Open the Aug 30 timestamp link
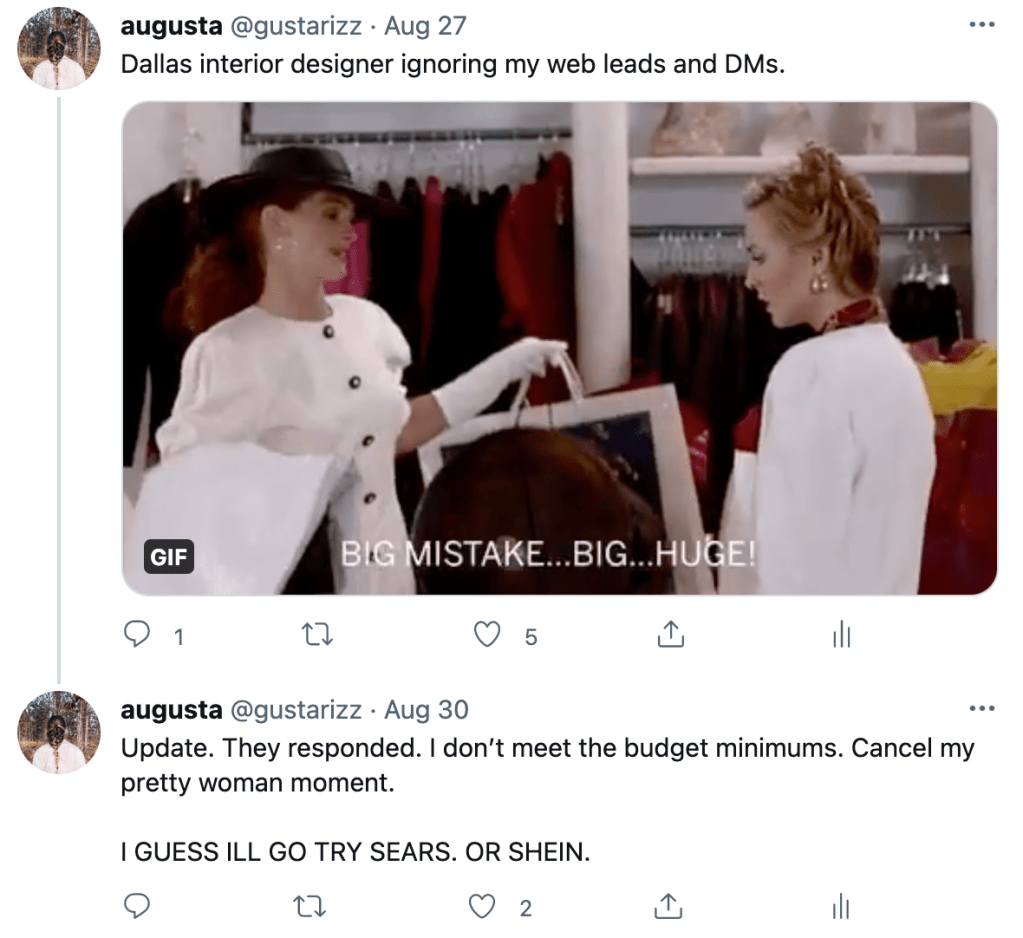The image size is (1023, 938). click(426, 710)
